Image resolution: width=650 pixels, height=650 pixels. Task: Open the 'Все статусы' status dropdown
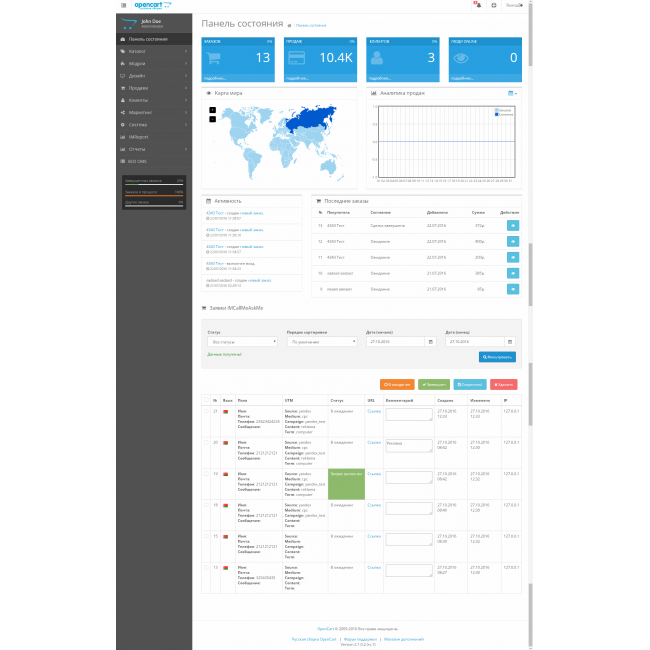240,342
